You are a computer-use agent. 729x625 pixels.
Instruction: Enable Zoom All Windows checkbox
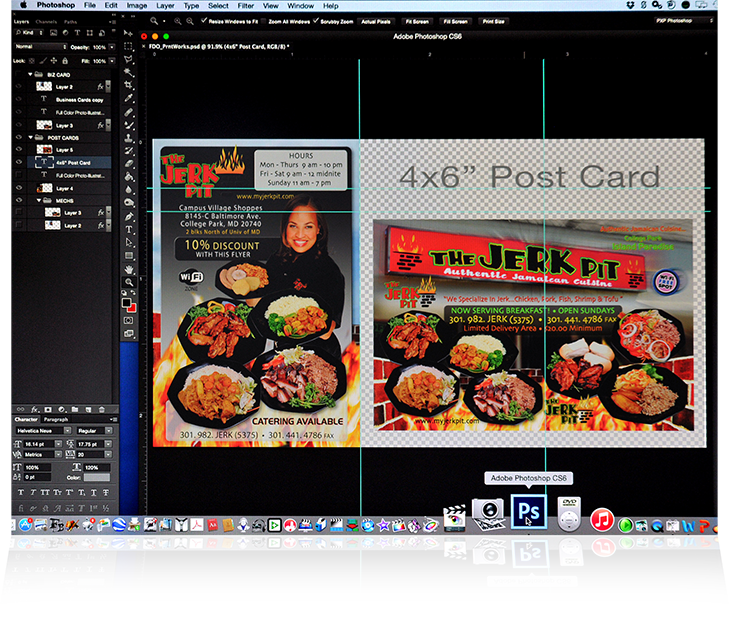(264, 21)
